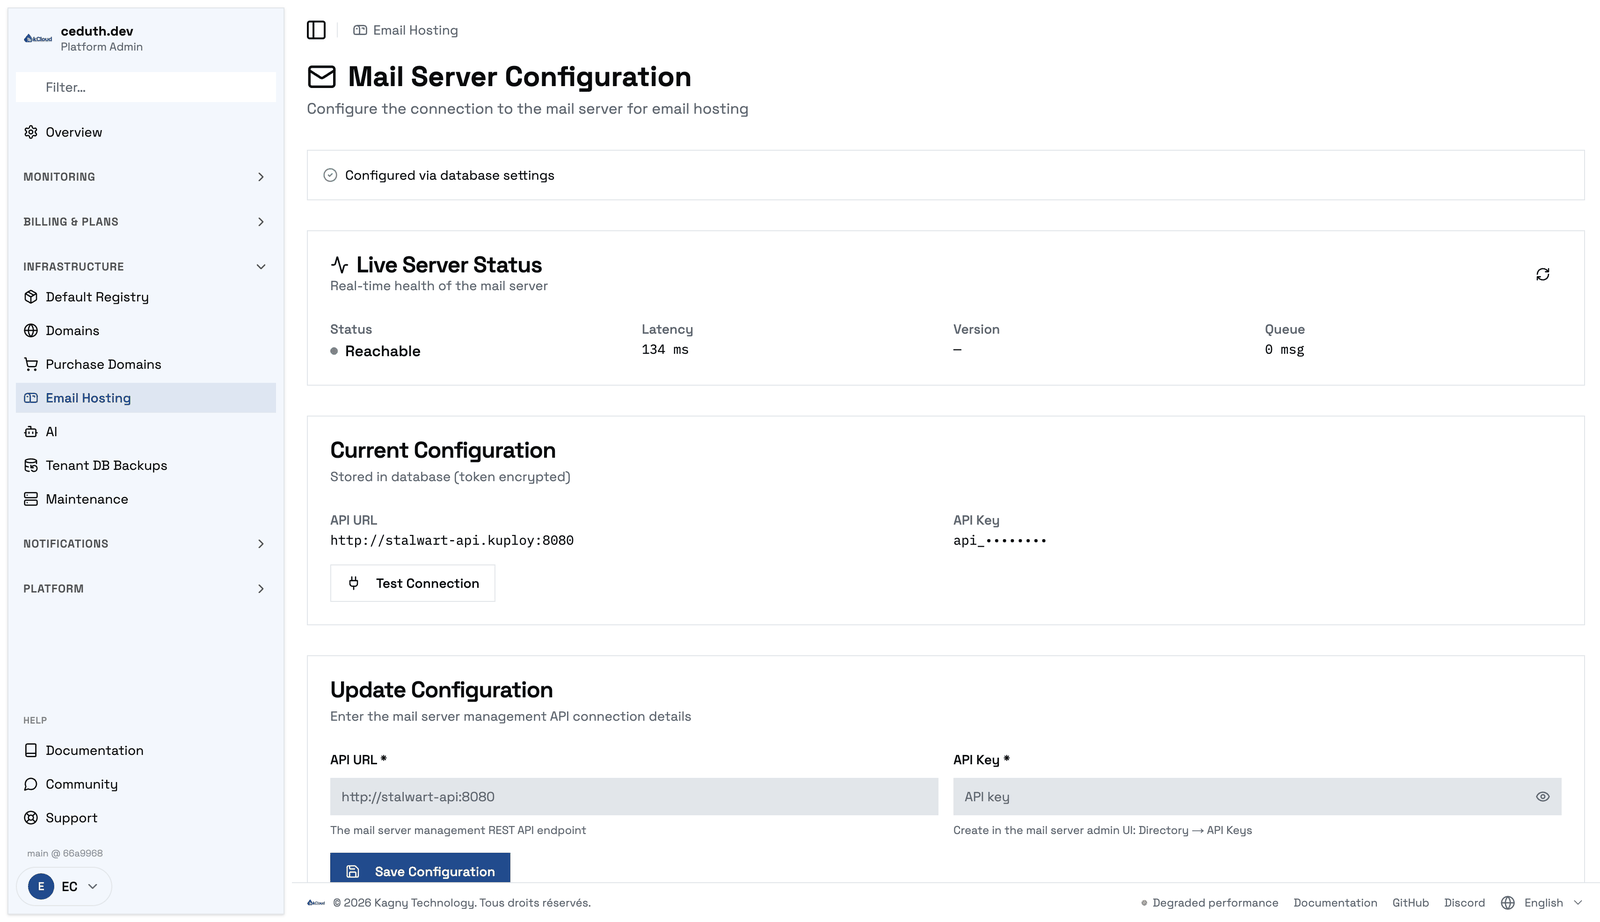1600x922 pixels.
Task: Click the Live Server Status pulse icon
Action: [x=340, y=265]
